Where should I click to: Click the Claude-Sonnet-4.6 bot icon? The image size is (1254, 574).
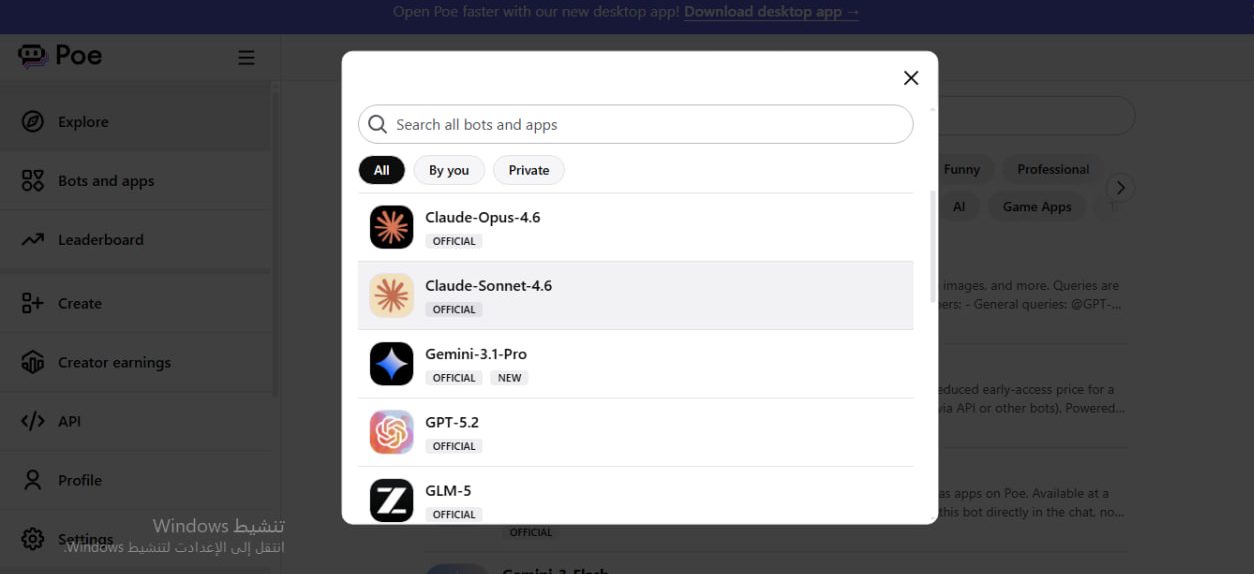click(x=391, y=296)
